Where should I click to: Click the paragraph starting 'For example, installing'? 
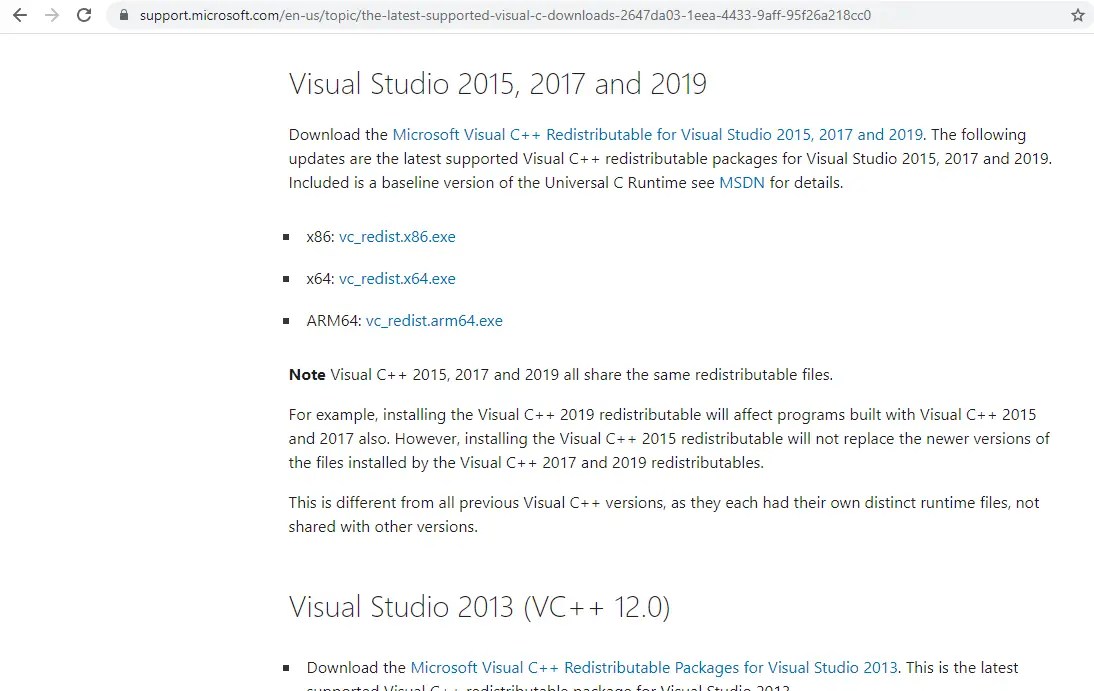tap(669, 439)
